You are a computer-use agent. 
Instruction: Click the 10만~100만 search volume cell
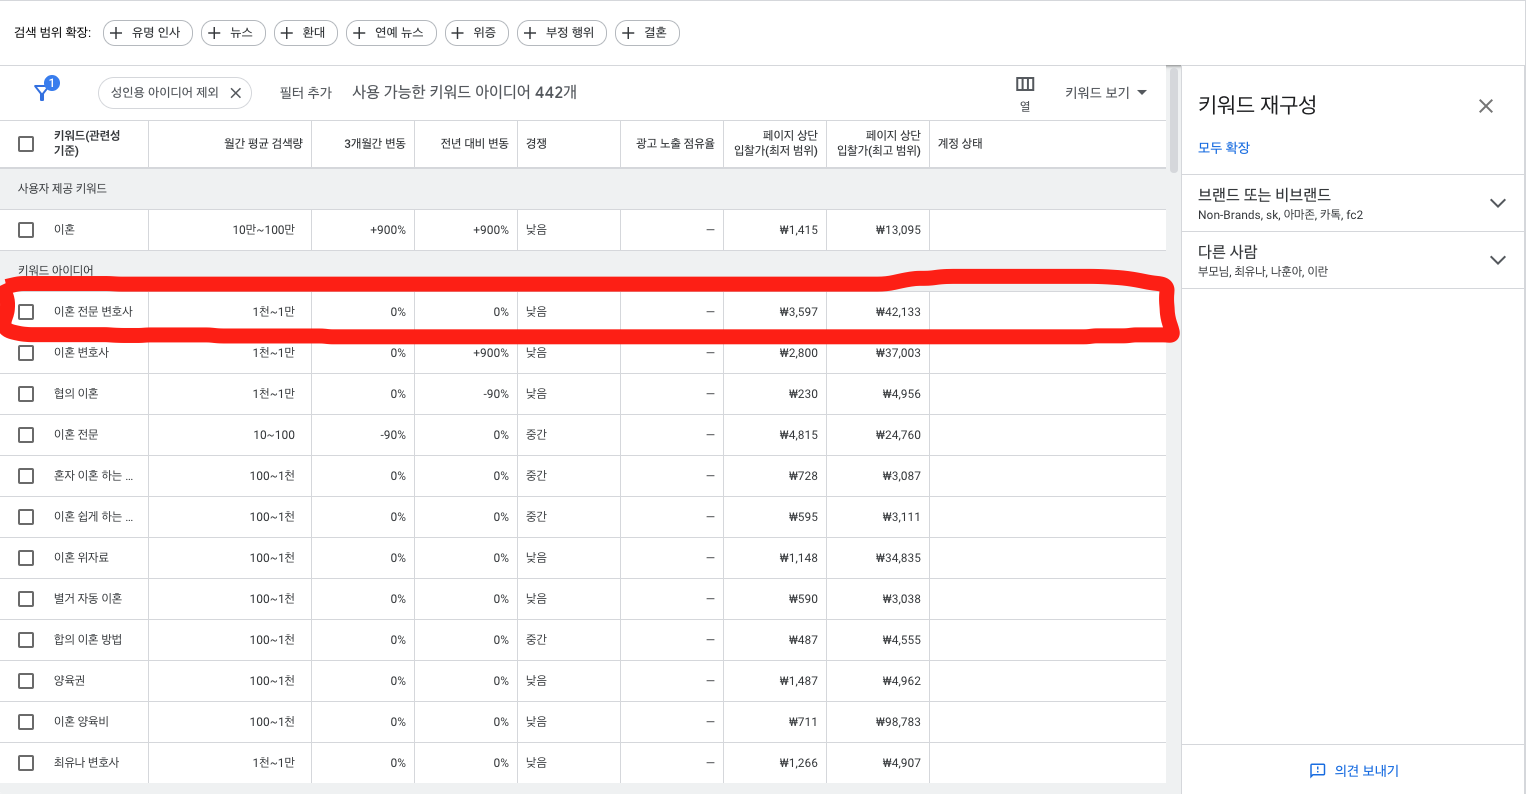(264, 230)
